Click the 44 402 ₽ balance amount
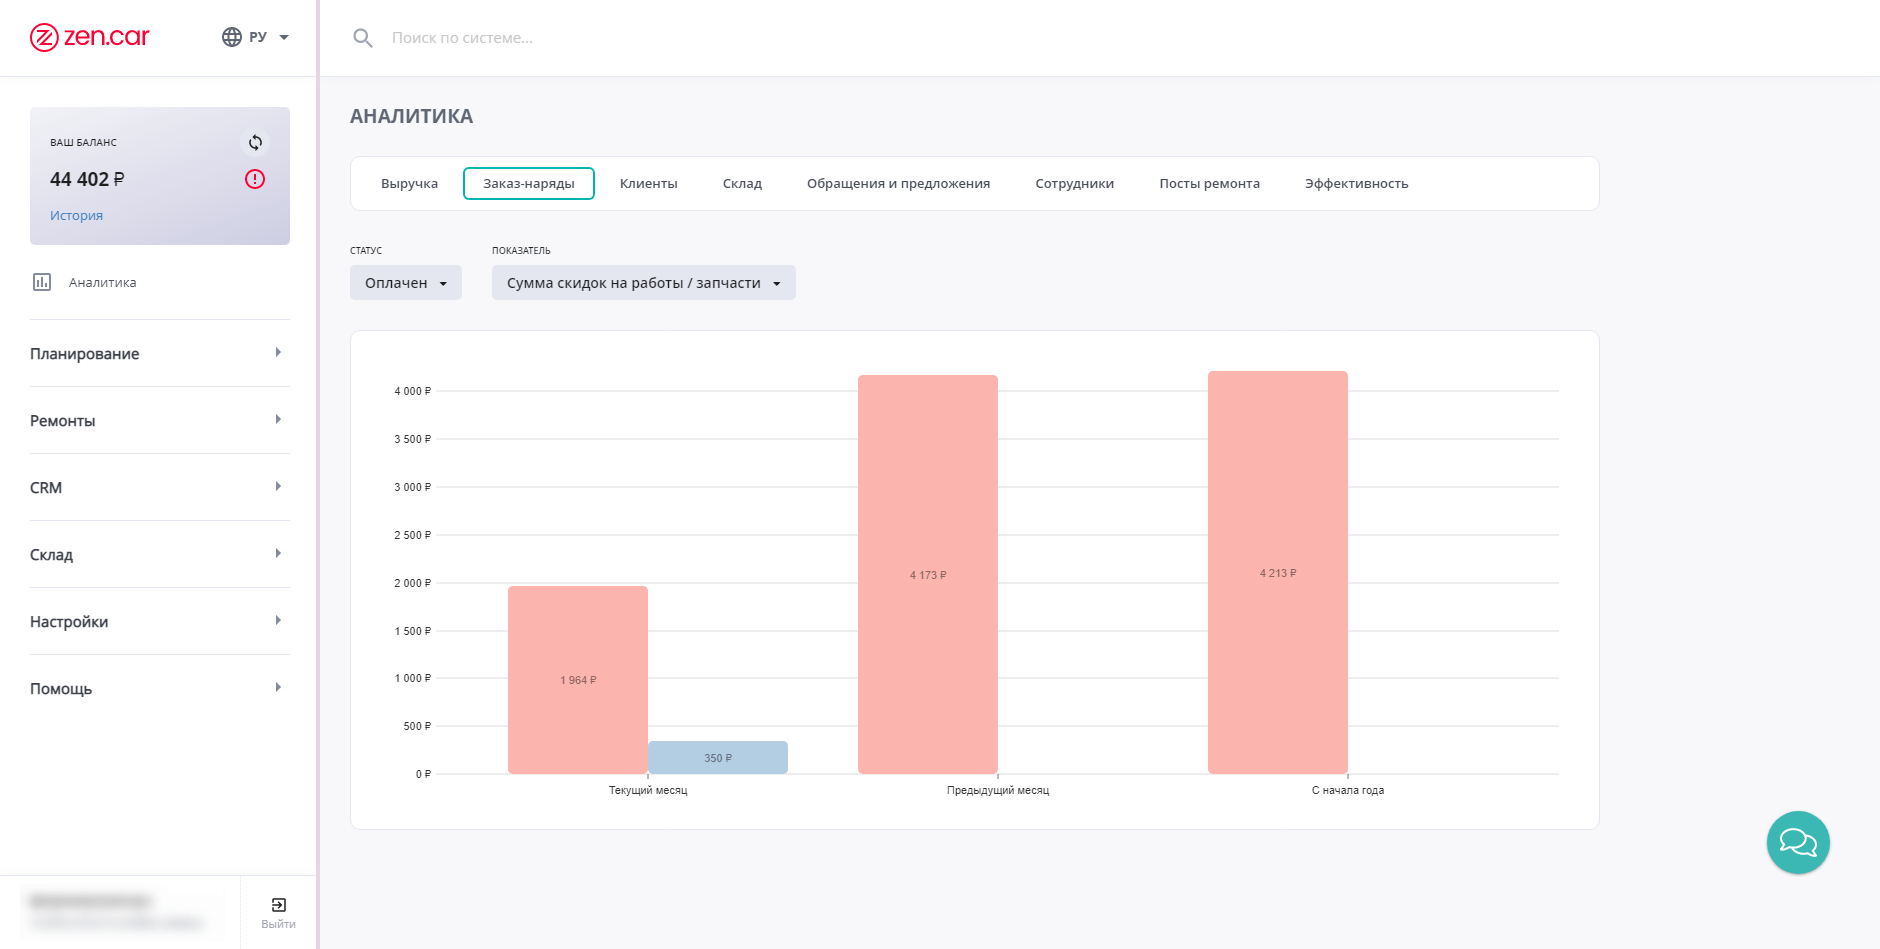Viewport: 1880px width, 949px height. (x=87, y=179)
